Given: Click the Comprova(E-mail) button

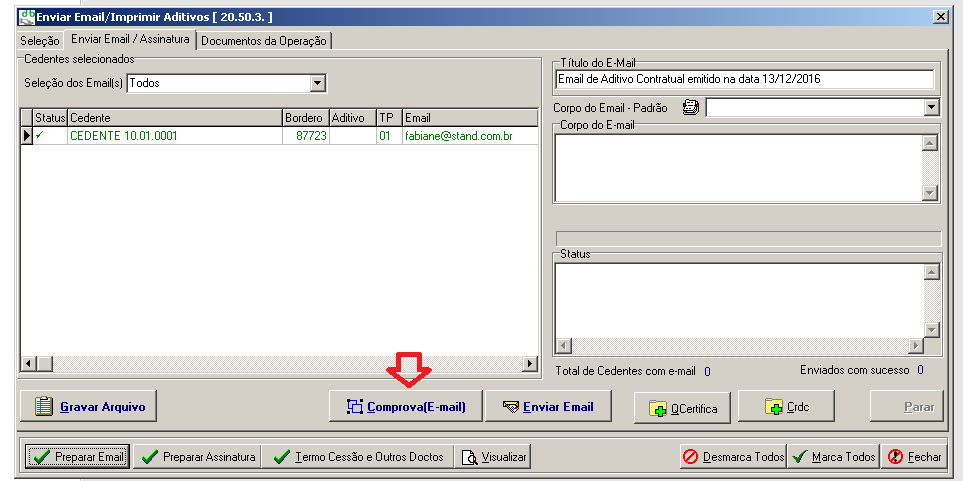Looking at the screenshot, I should (x=405, y=407).
